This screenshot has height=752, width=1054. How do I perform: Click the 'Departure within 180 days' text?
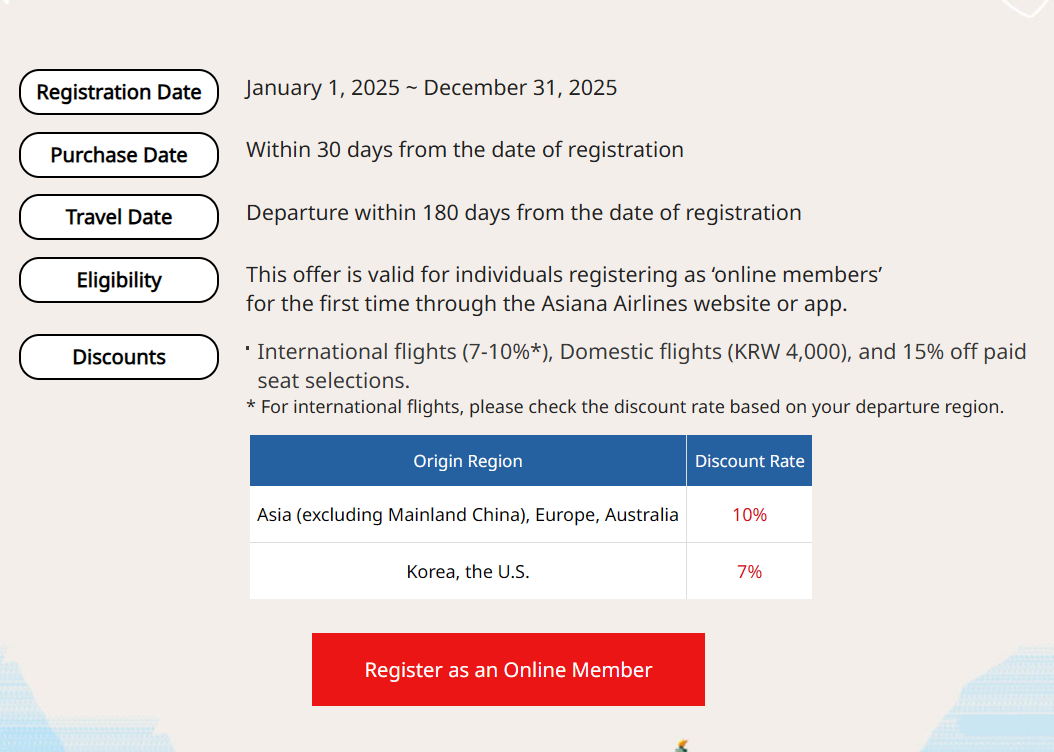523,213
